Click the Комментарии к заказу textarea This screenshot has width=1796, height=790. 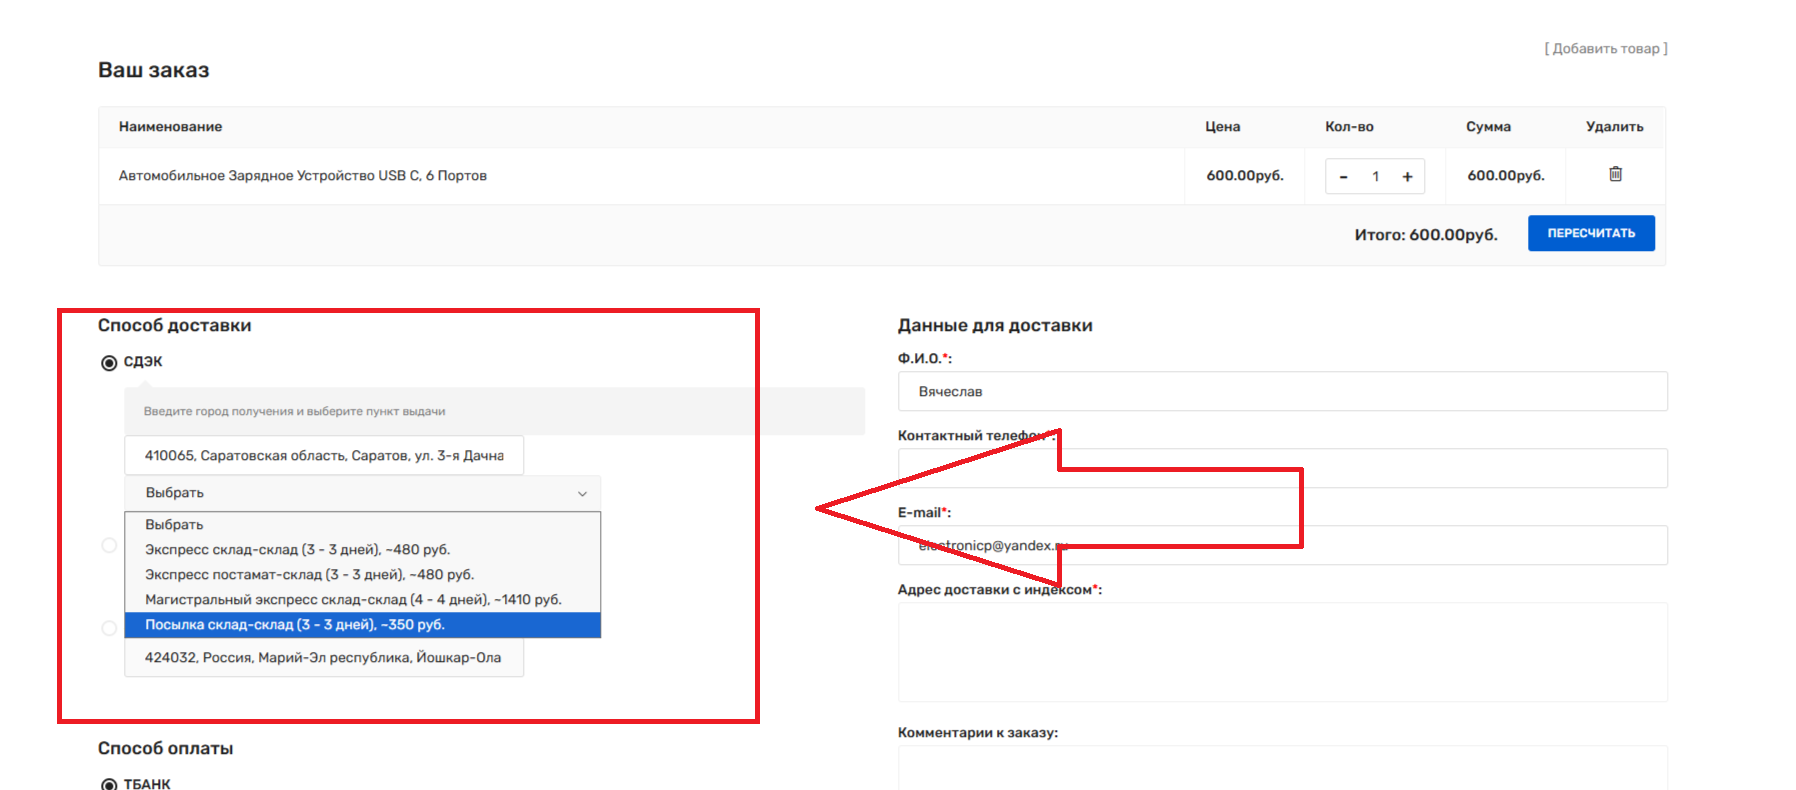tap(1281, 768)
